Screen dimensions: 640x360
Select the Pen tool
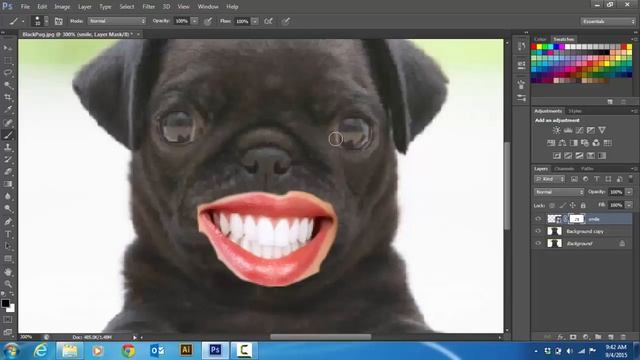[x=8, y=222]
